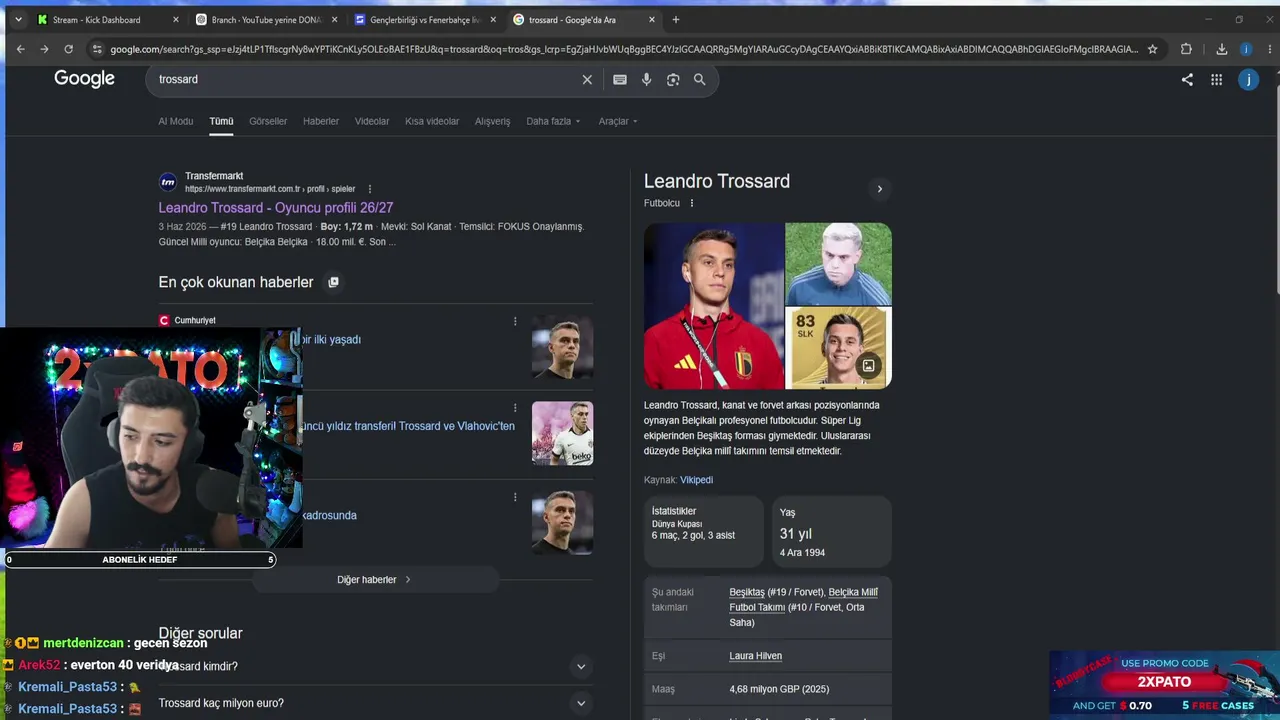1280x720 pixels.
Task: Open options for the Trossard ve Vlahovic news
Action: click(x=515, y=408)
